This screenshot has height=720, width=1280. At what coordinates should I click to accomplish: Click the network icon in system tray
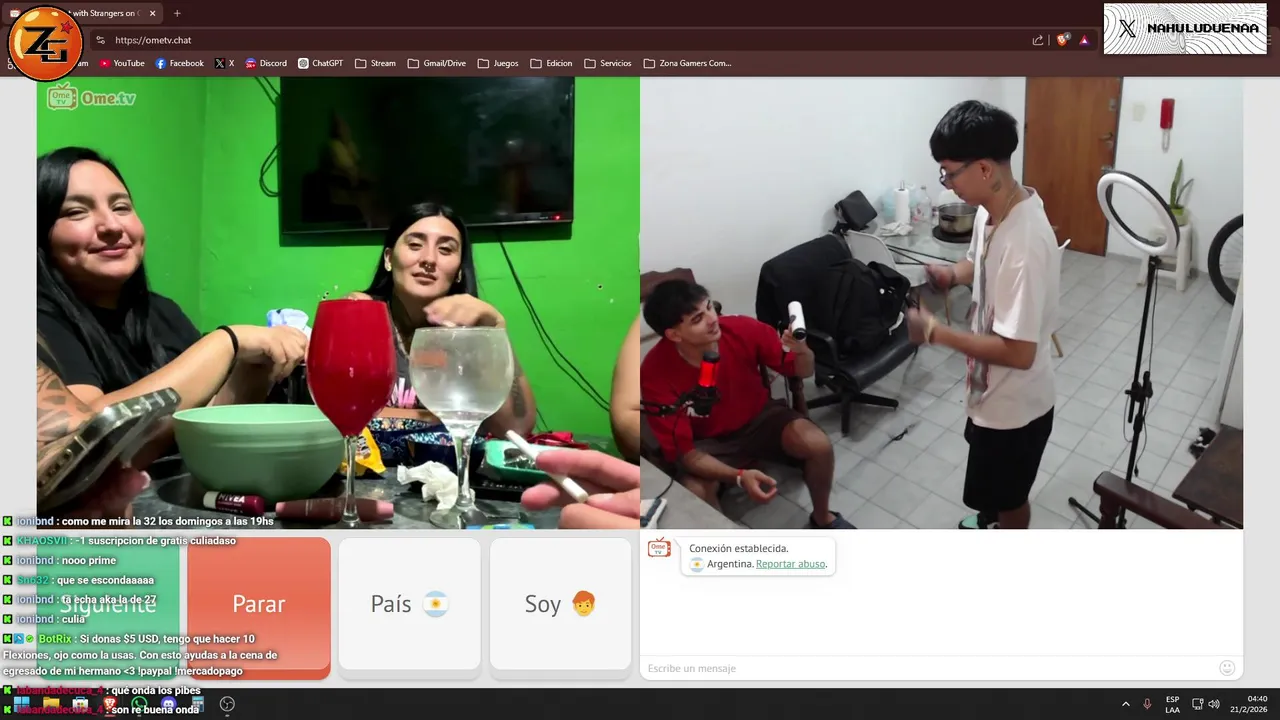[1197, 704]
